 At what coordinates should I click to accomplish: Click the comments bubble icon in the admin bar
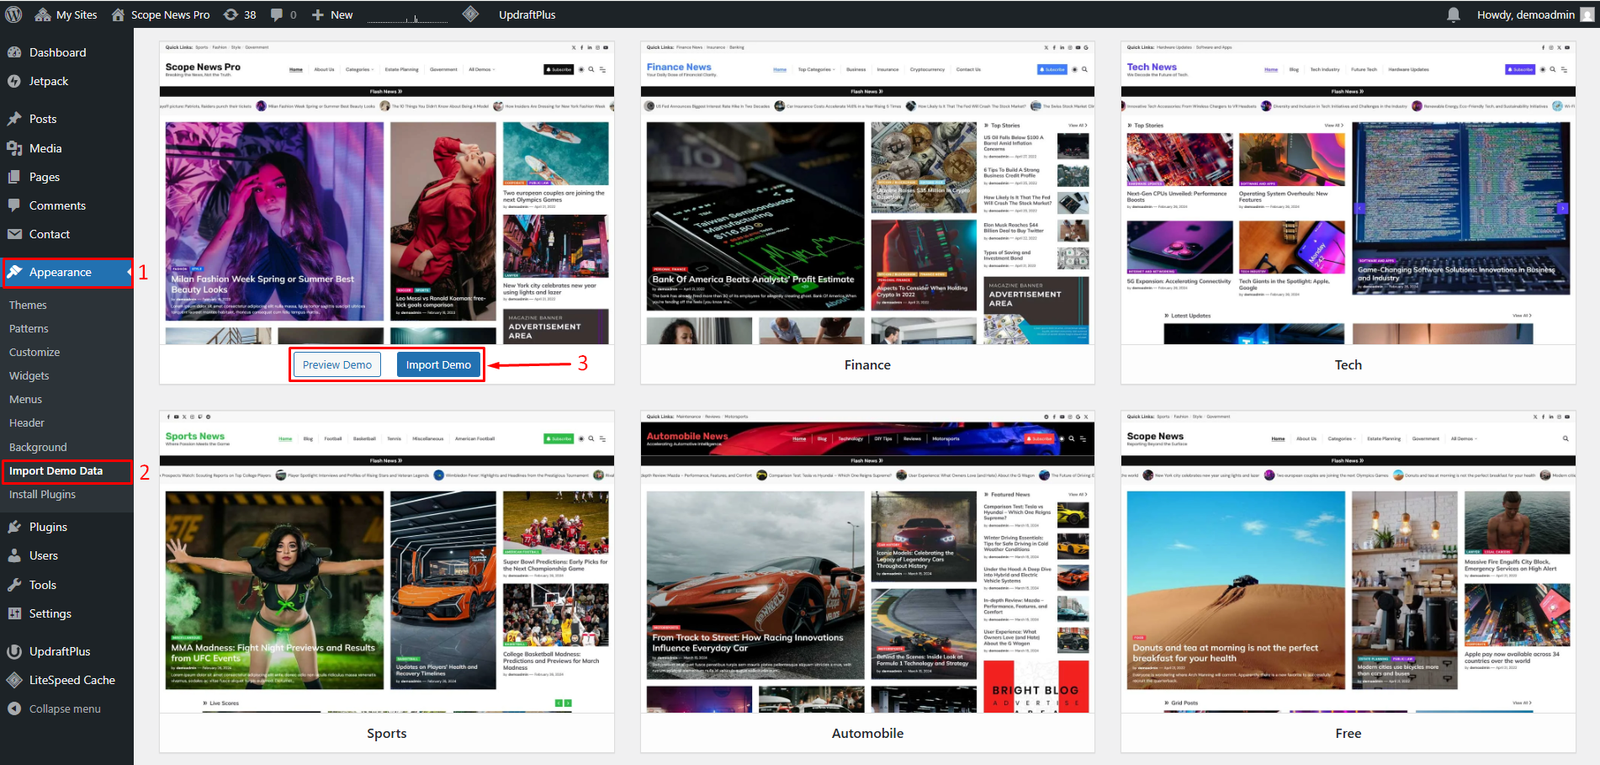pyautogui.click(x=277, y=15)
